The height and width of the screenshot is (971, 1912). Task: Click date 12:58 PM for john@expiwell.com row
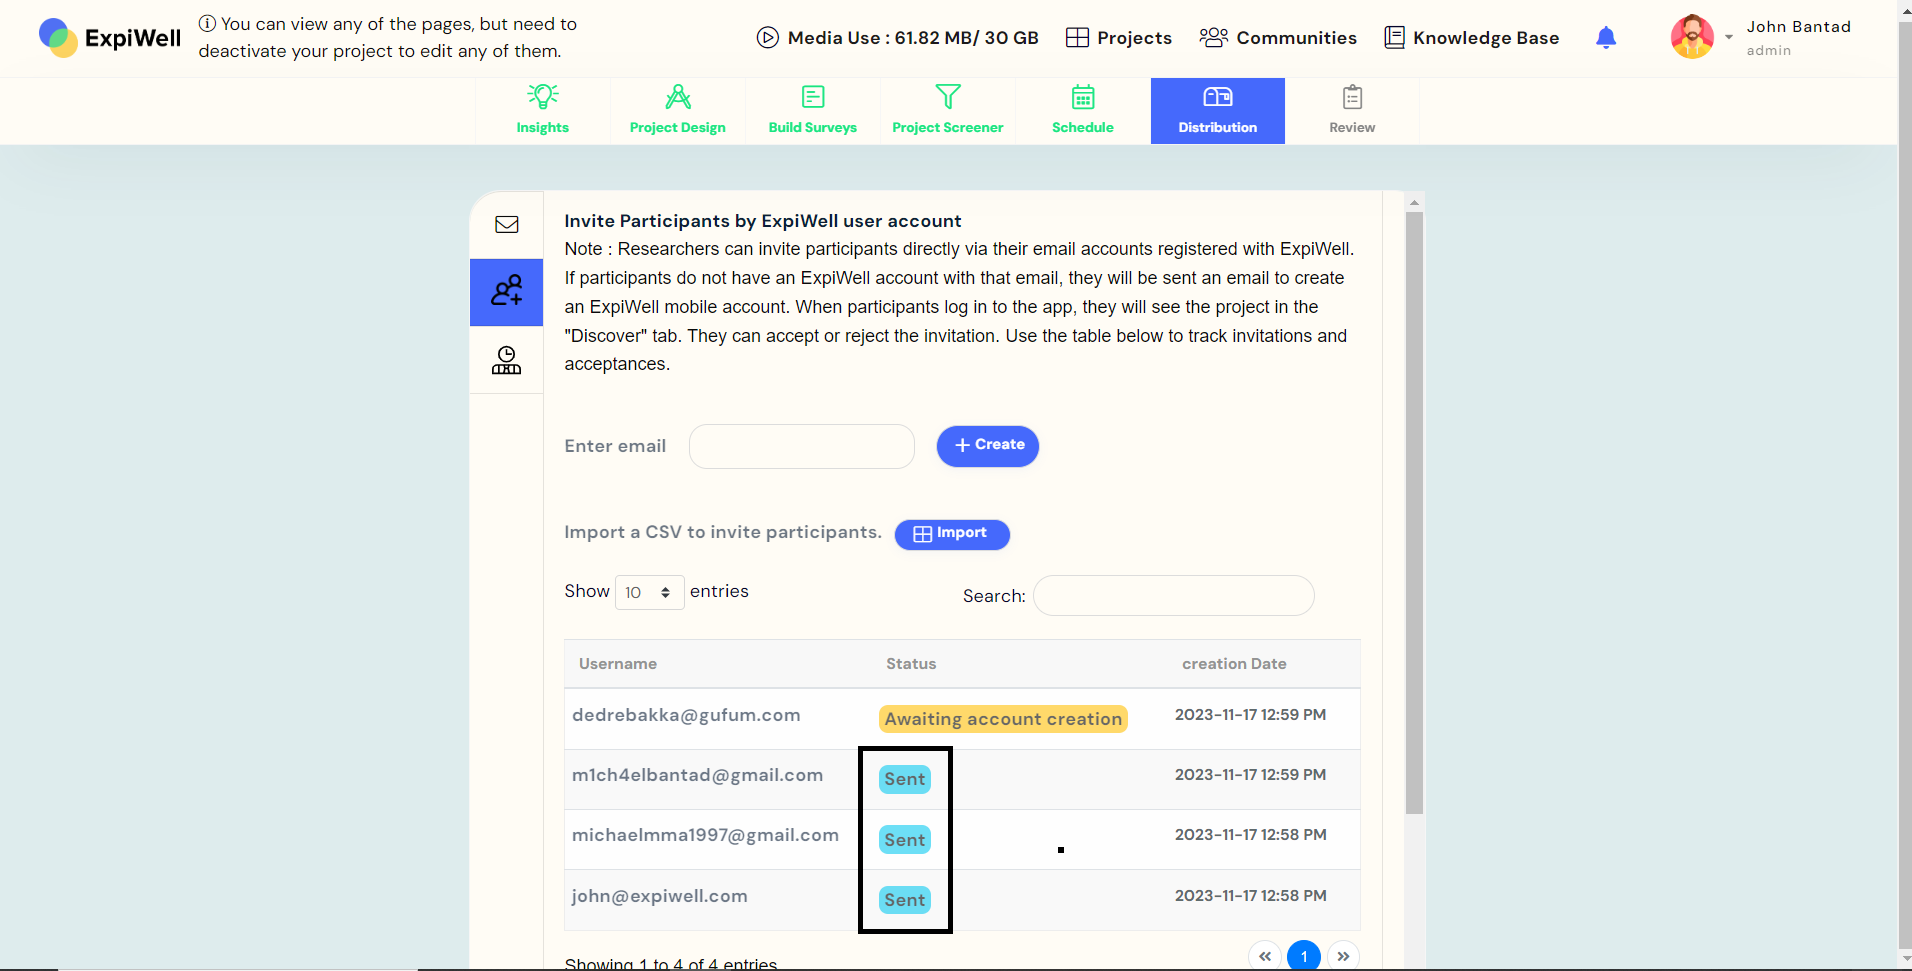coord(1250,896)
